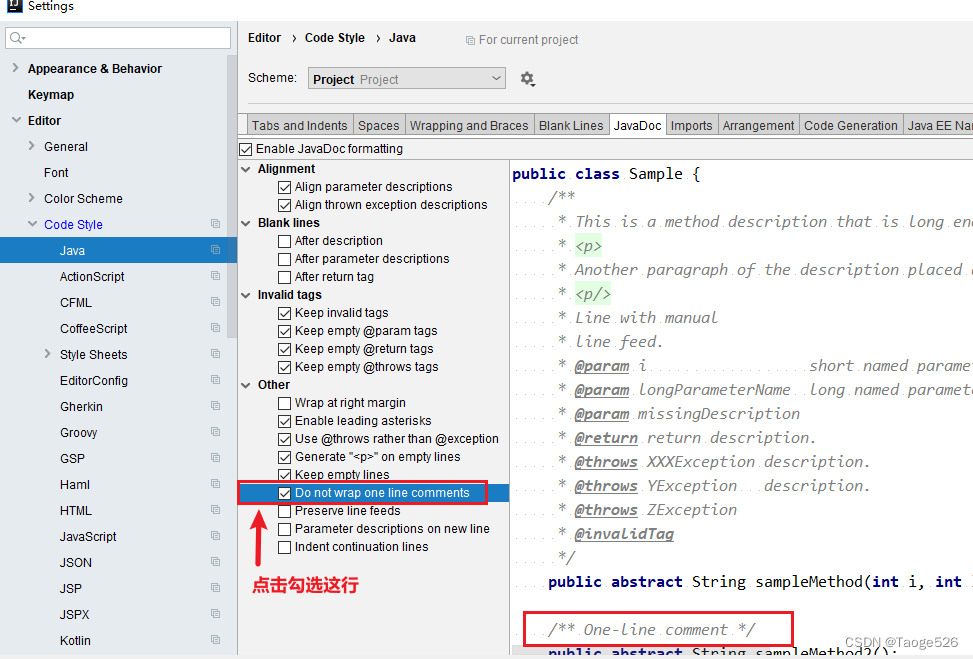Image resolution: width=973 pixels, height=659 pixels.
Task: Click the copy icon beside GSP
Action: click(x=215, y=458)
